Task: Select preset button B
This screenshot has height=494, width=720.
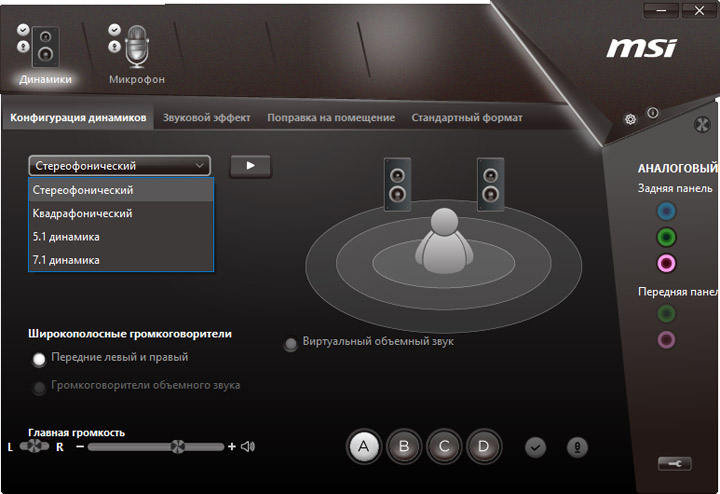Action: pos(404,446)
